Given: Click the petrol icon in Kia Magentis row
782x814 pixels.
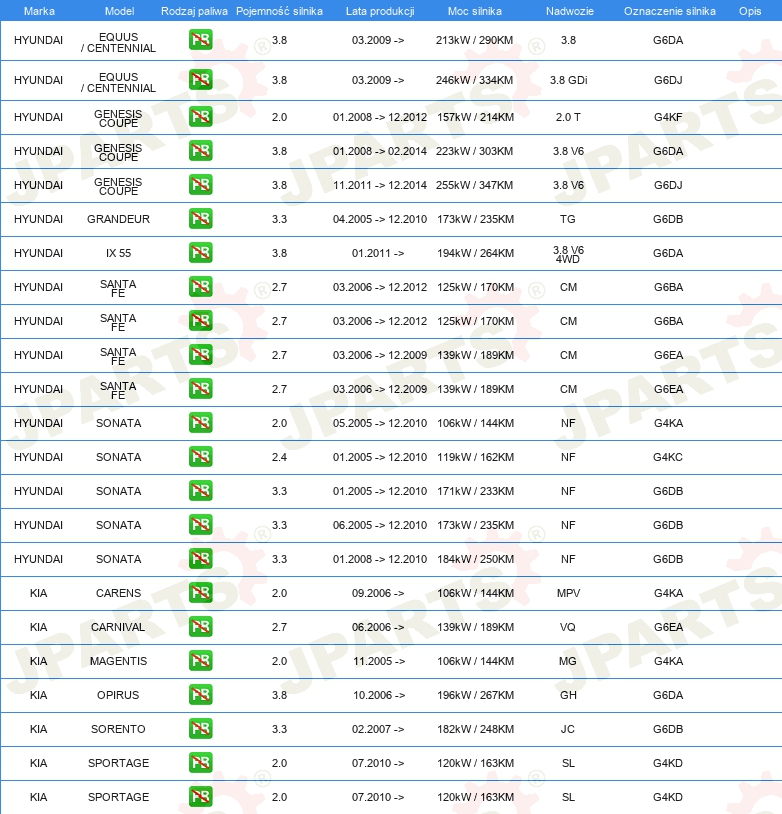Looking at the screenshot, I should tap(200, 661).
